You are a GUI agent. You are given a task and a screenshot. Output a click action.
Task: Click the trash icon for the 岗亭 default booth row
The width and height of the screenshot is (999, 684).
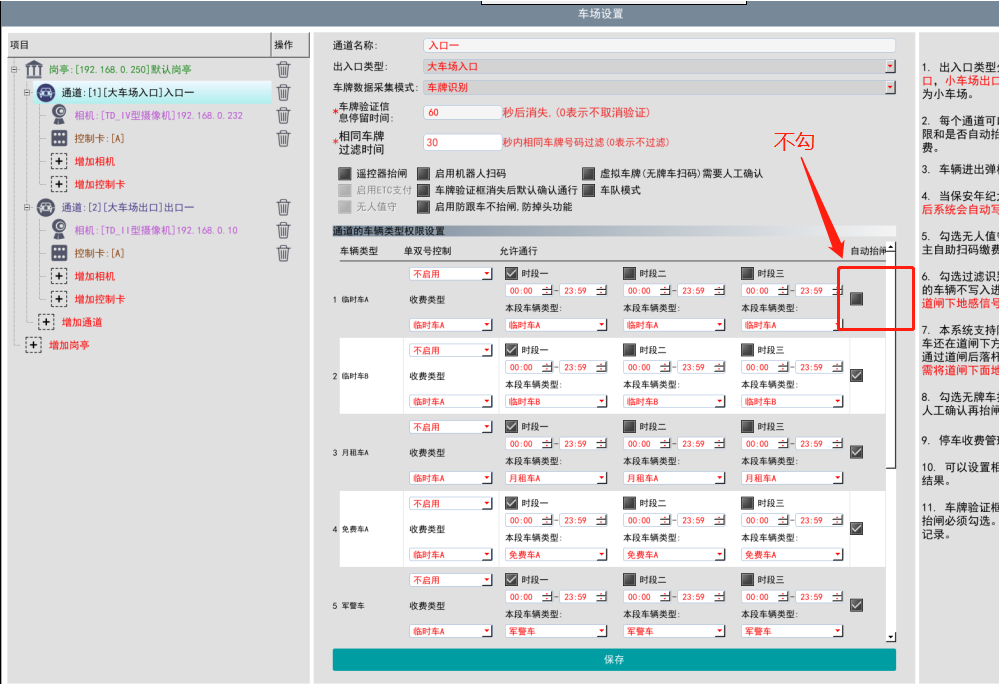[x=284, y=70]
